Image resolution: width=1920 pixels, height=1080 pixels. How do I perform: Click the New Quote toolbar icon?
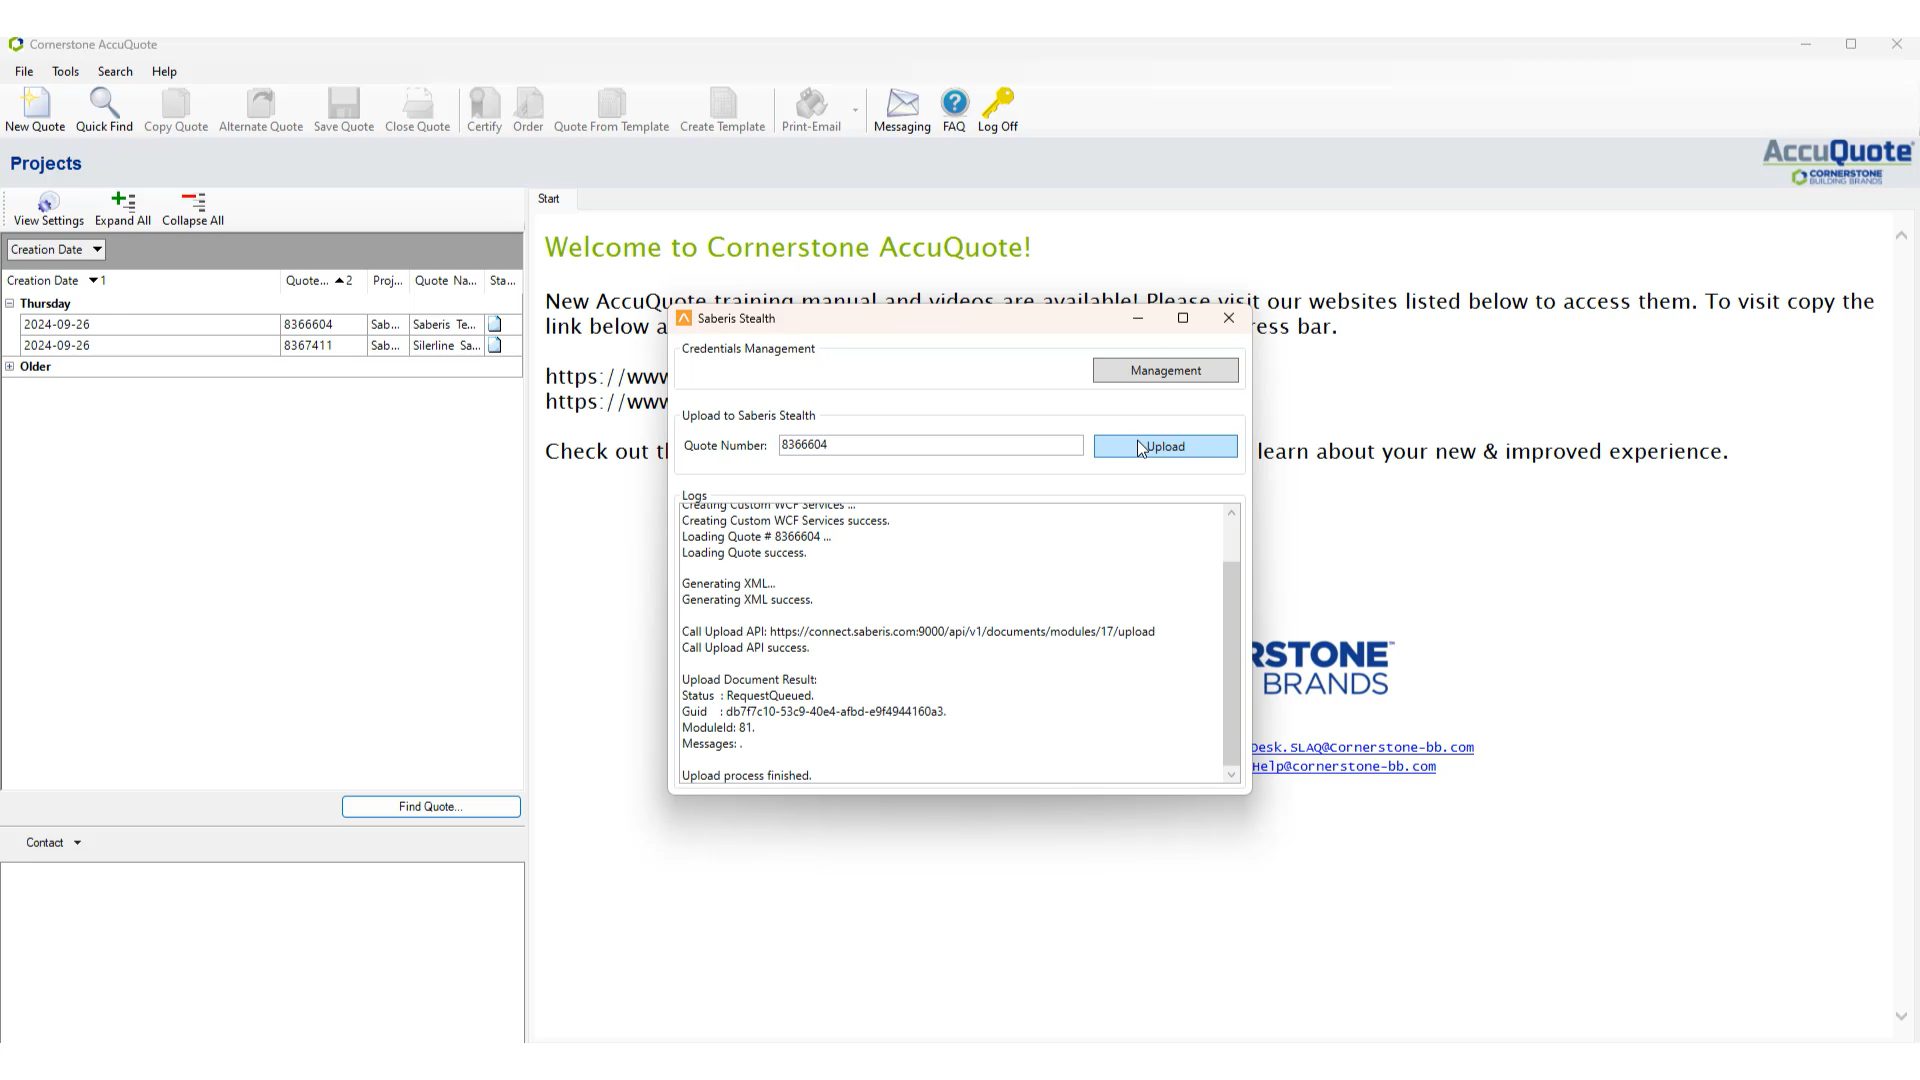pyautogui.click(x=35, y=109)
